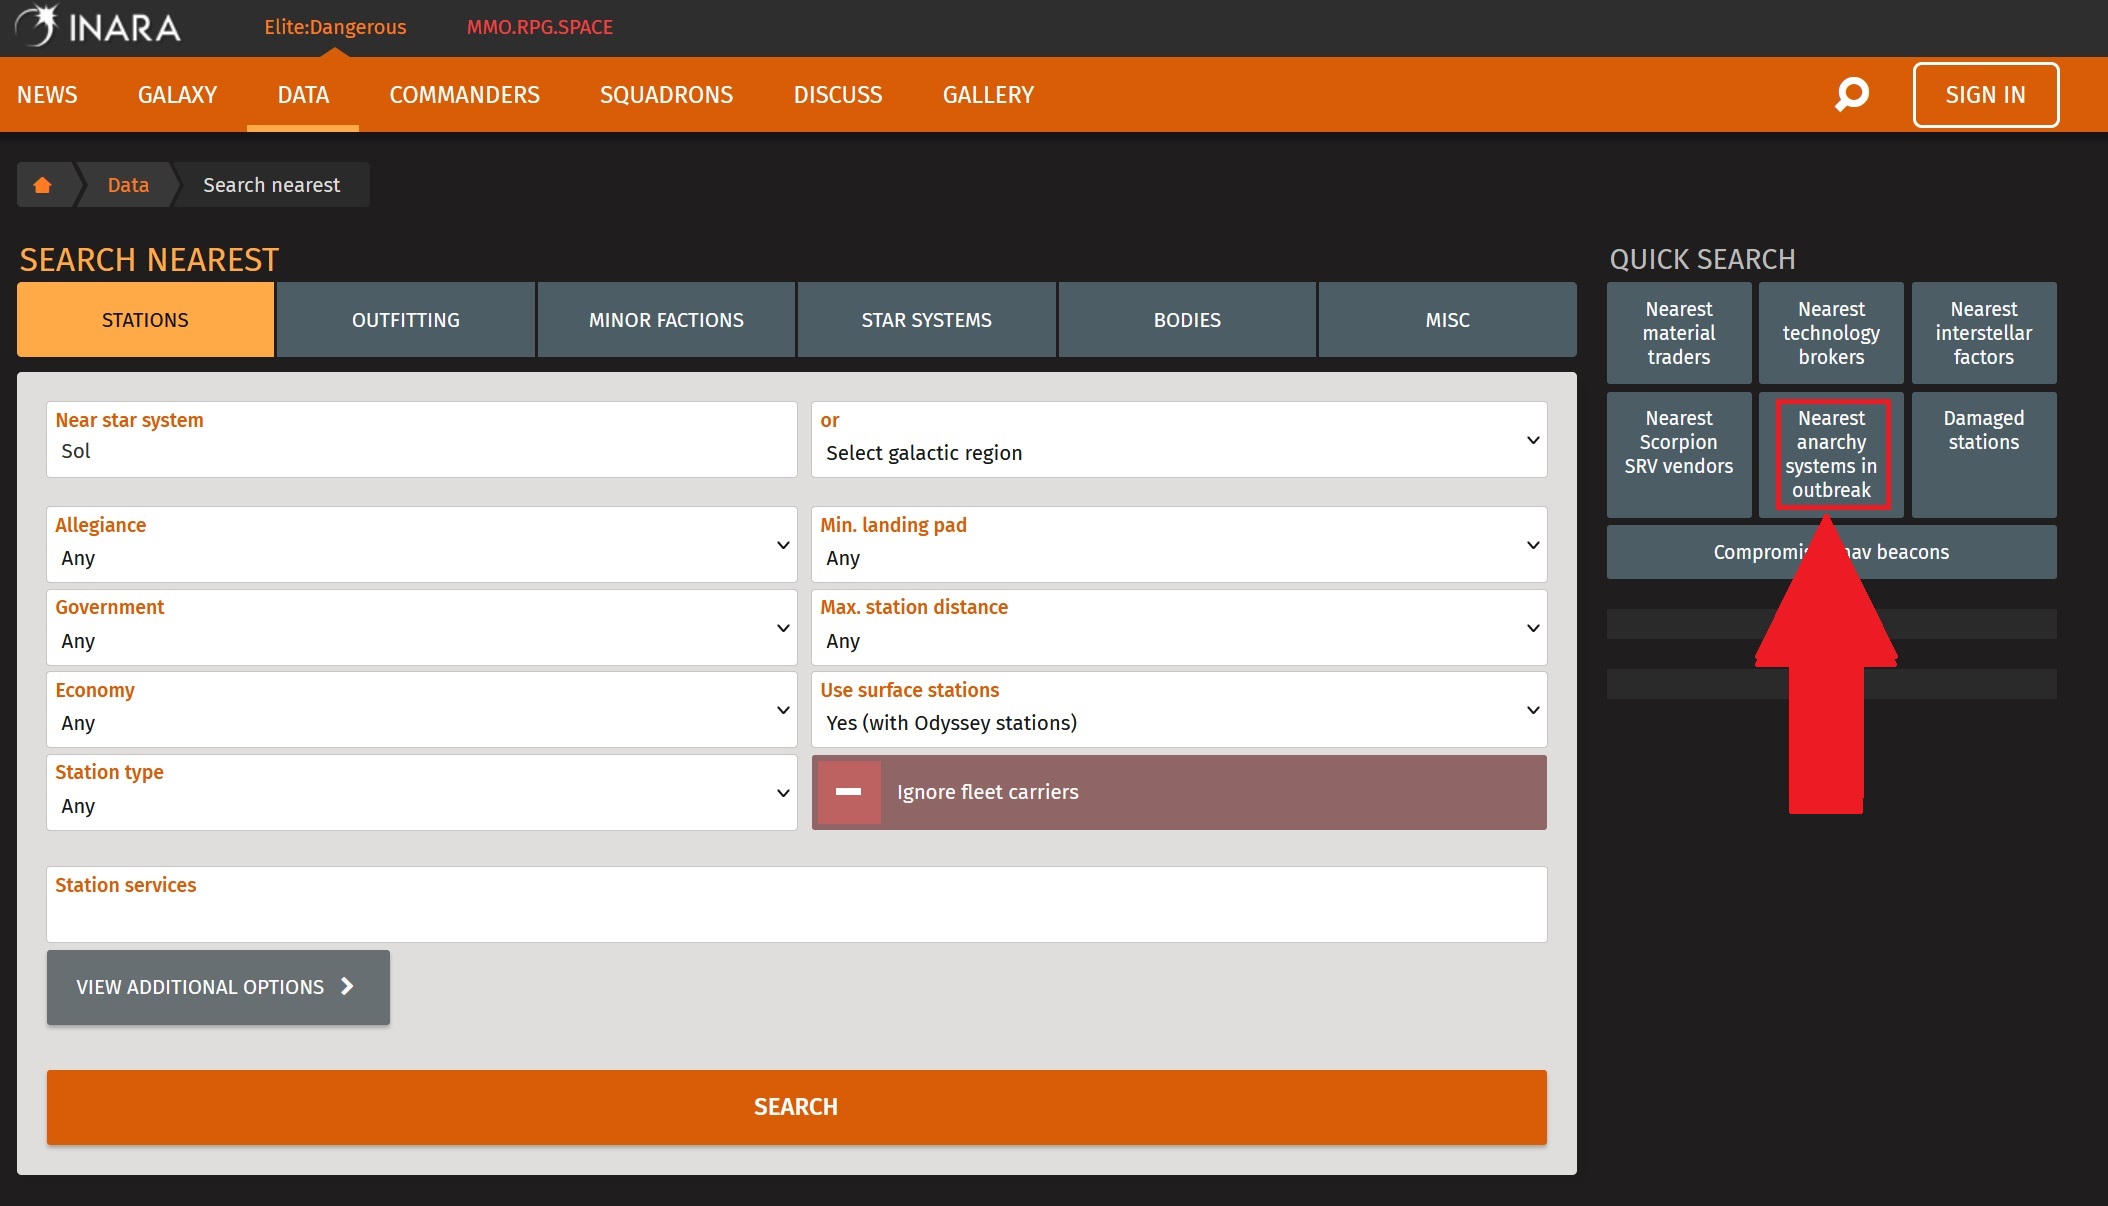Select Nearest material traders quick search
This screenshot has height=1206, width=2108.
click(1679, 333)
